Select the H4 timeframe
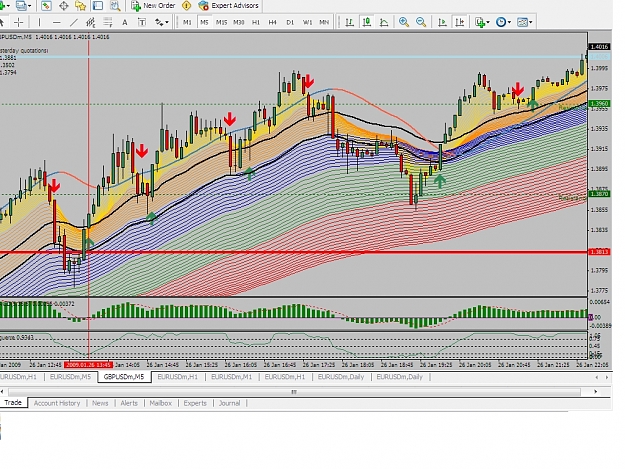The height and width of the screenshot is (469, 625). (273, 22)
